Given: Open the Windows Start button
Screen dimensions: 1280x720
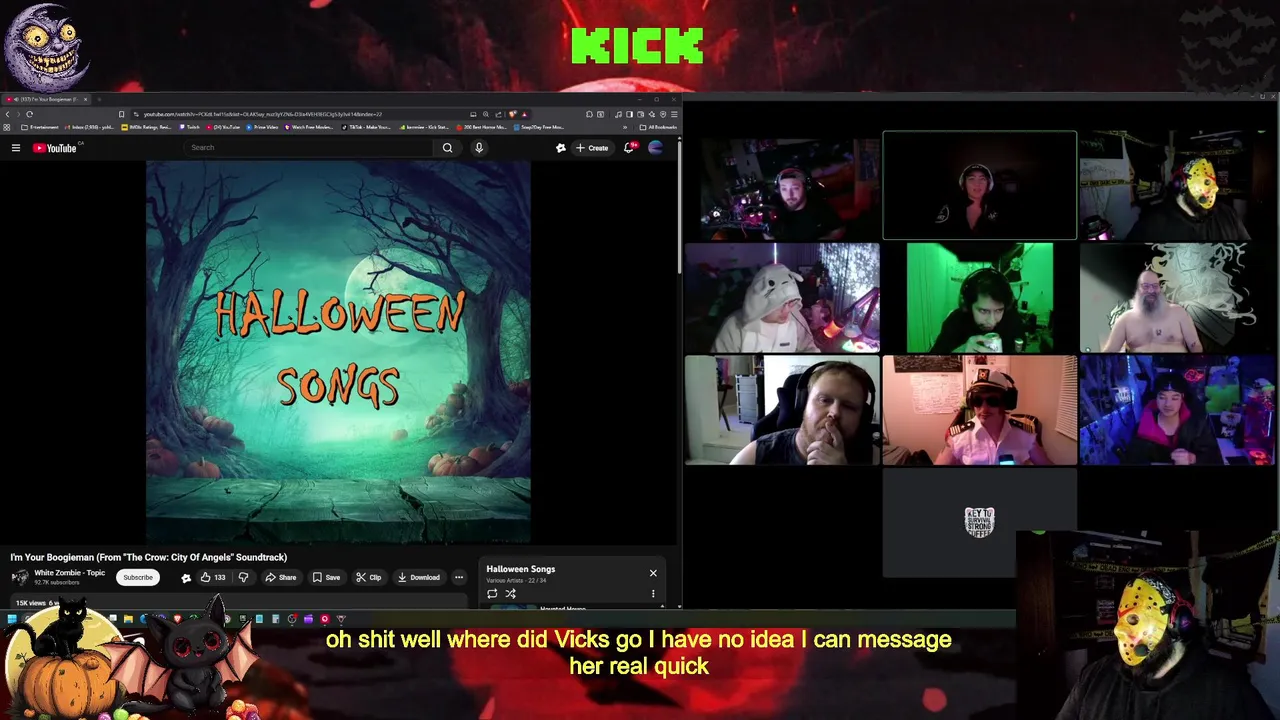Looking at the screenshot, I should [x=11, y=619].
